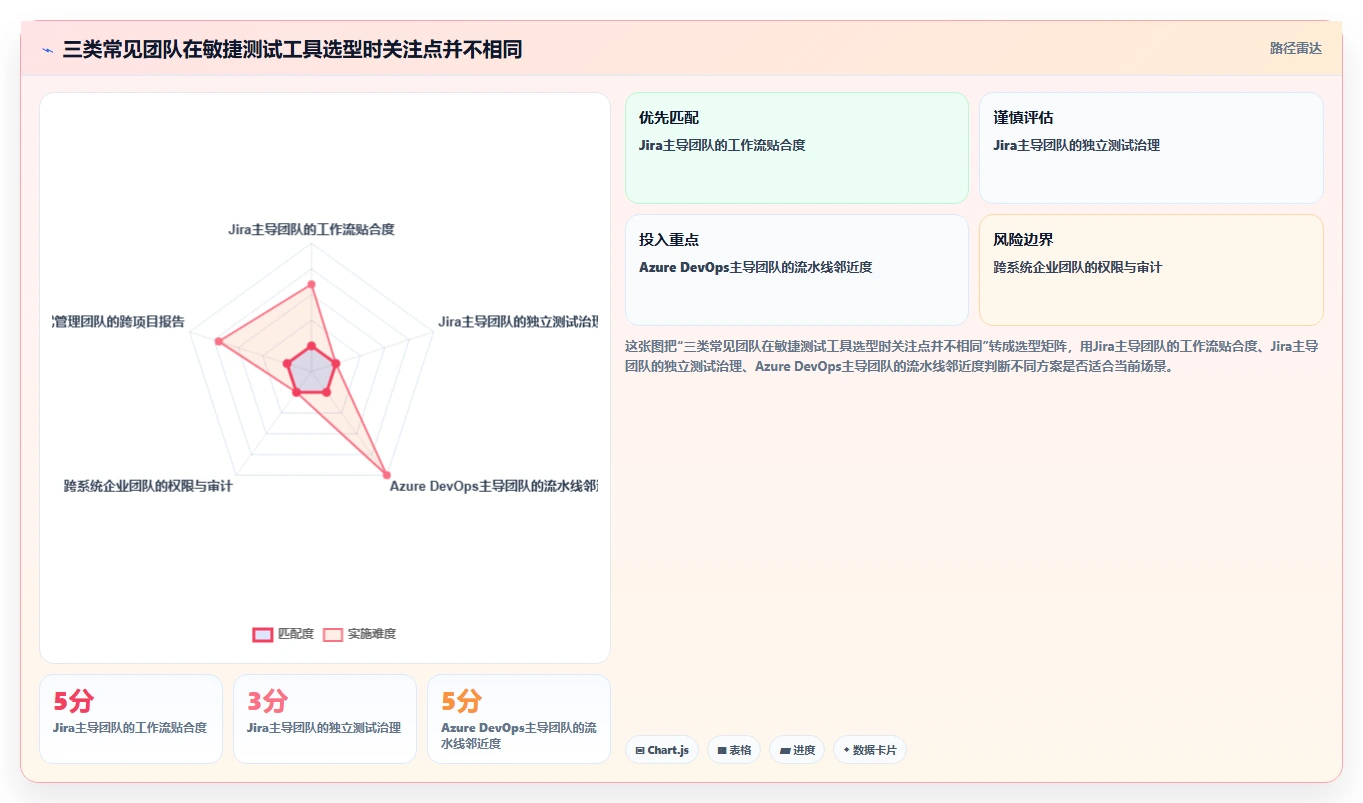The width and height of the screenshot is (1363, 803).
Task: Click the 5分 score for Jira主导团队的工作流贴合度
Action: coord(73,701)
